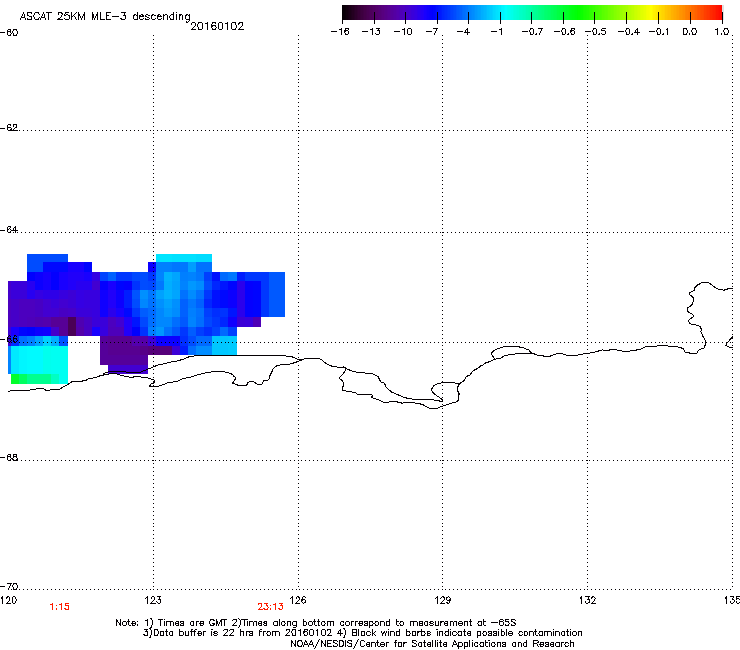Click the latitude label -68

click(x=9, y=458)
